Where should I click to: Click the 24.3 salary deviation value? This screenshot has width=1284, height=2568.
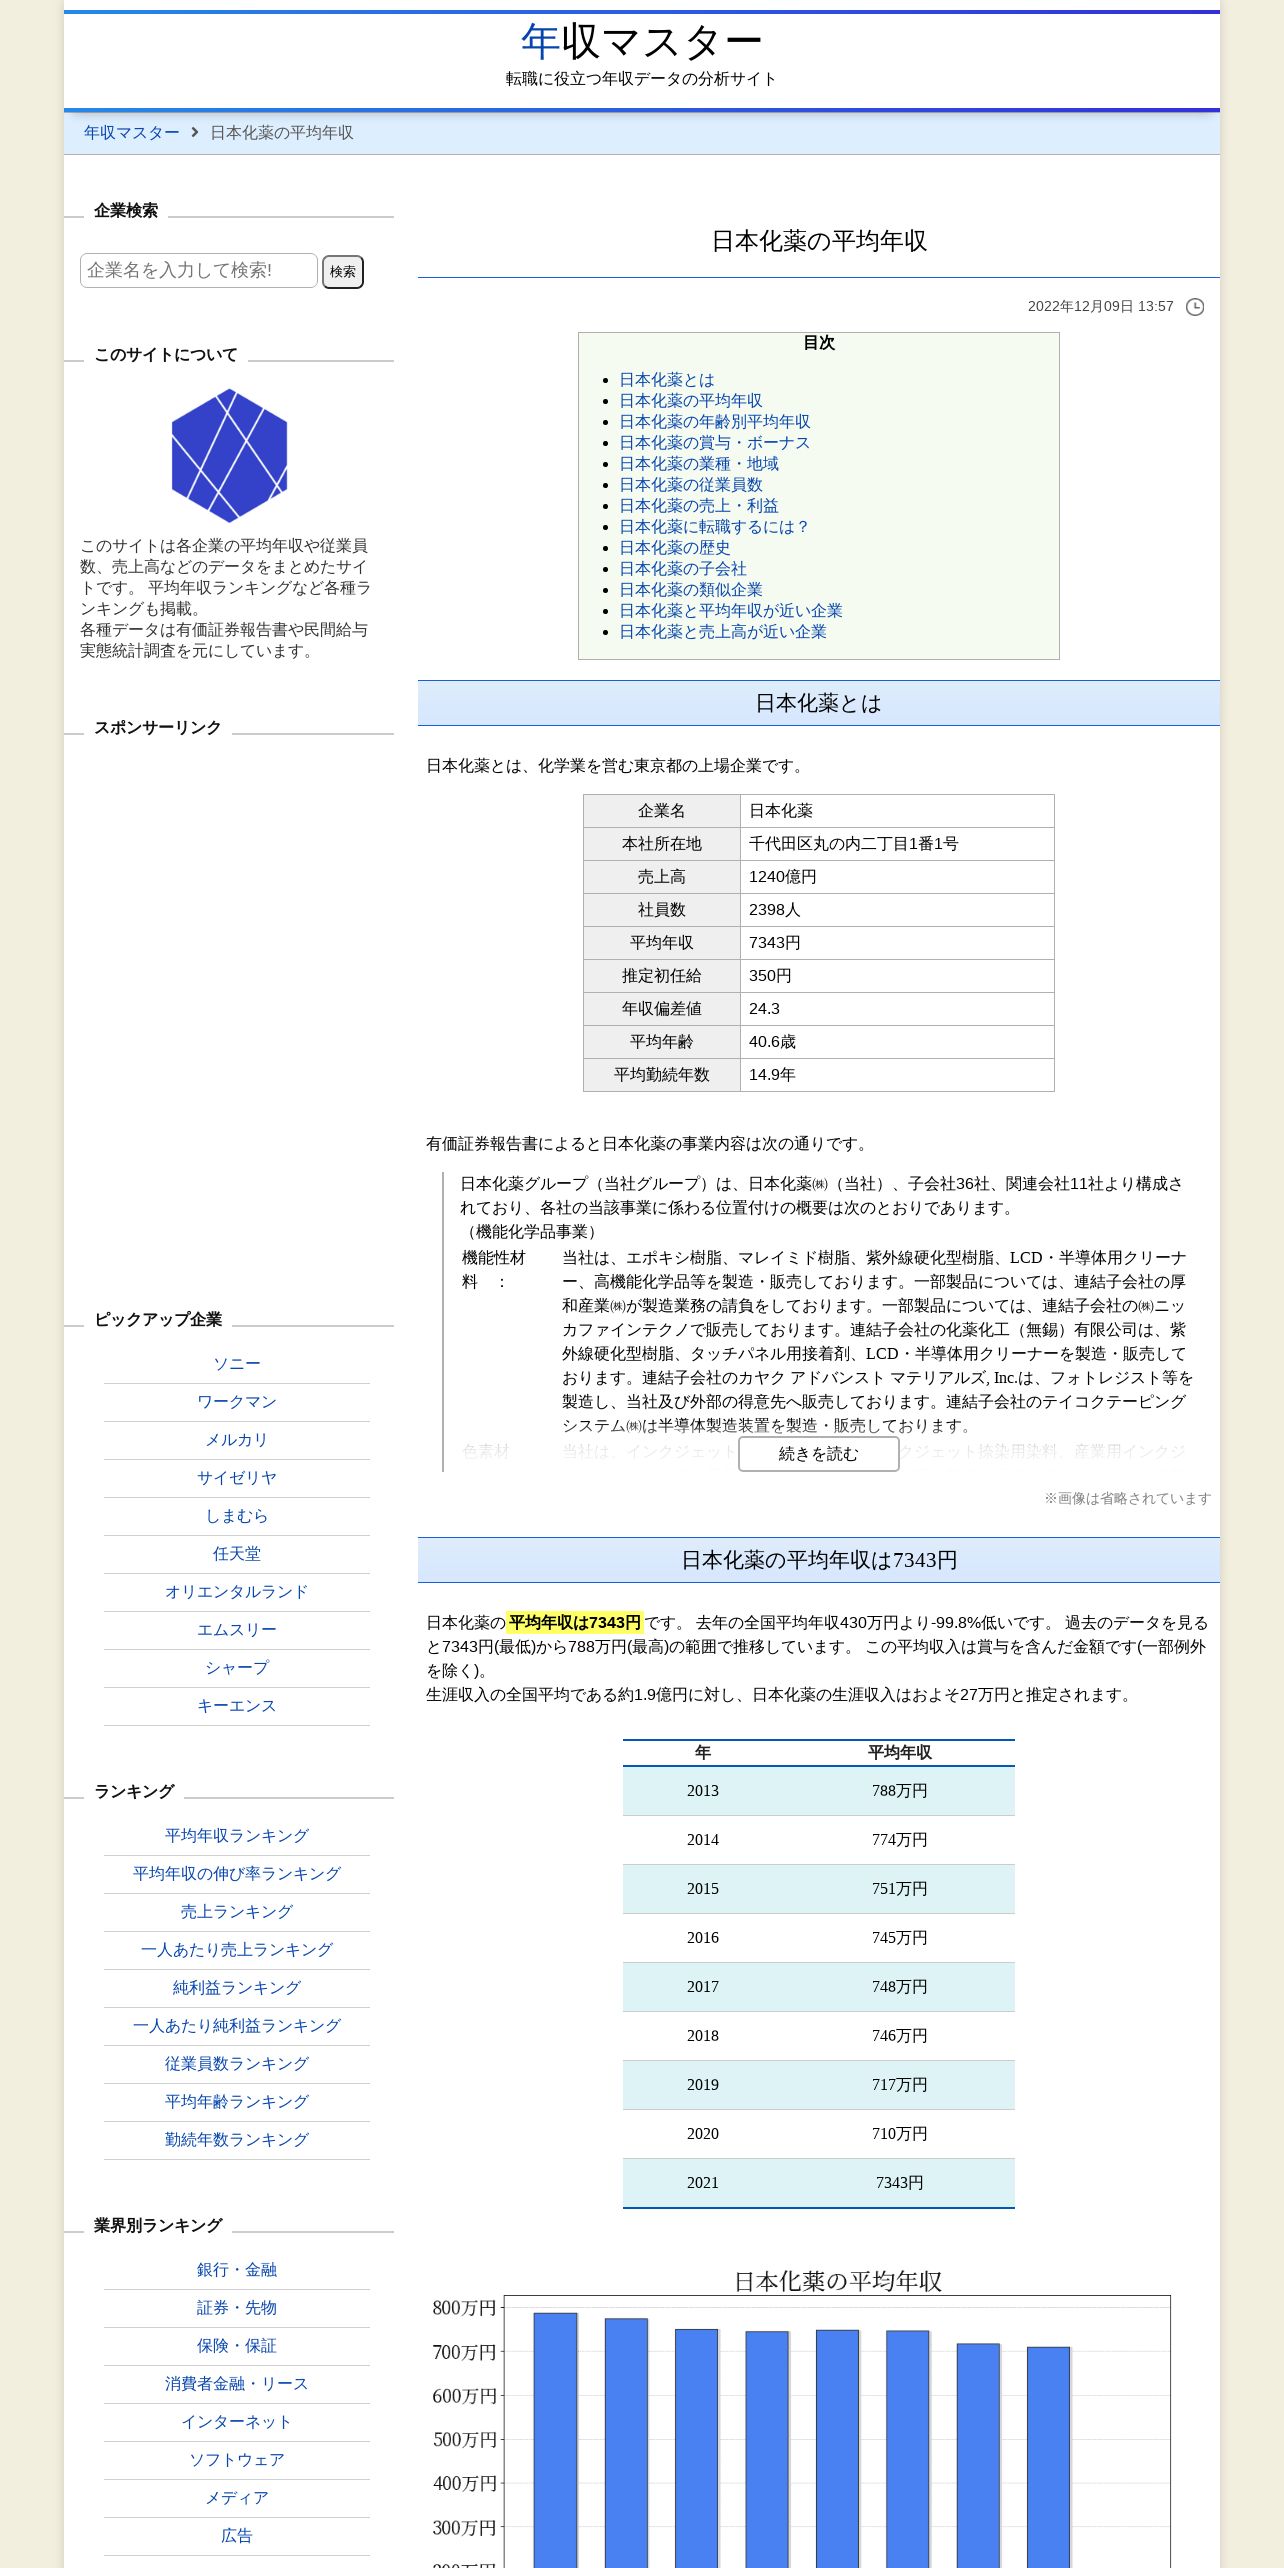coord(765,1009)
